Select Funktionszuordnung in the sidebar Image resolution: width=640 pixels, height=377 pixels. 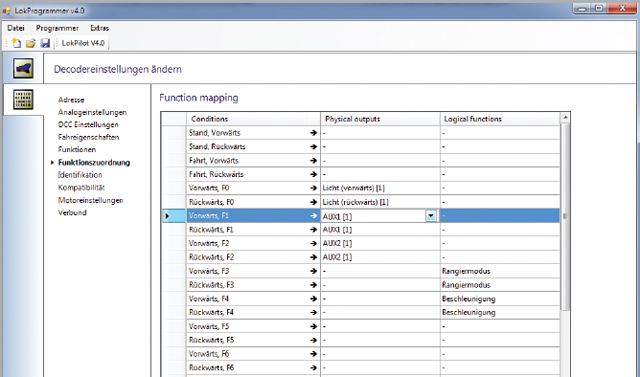[x=94, y=162]
